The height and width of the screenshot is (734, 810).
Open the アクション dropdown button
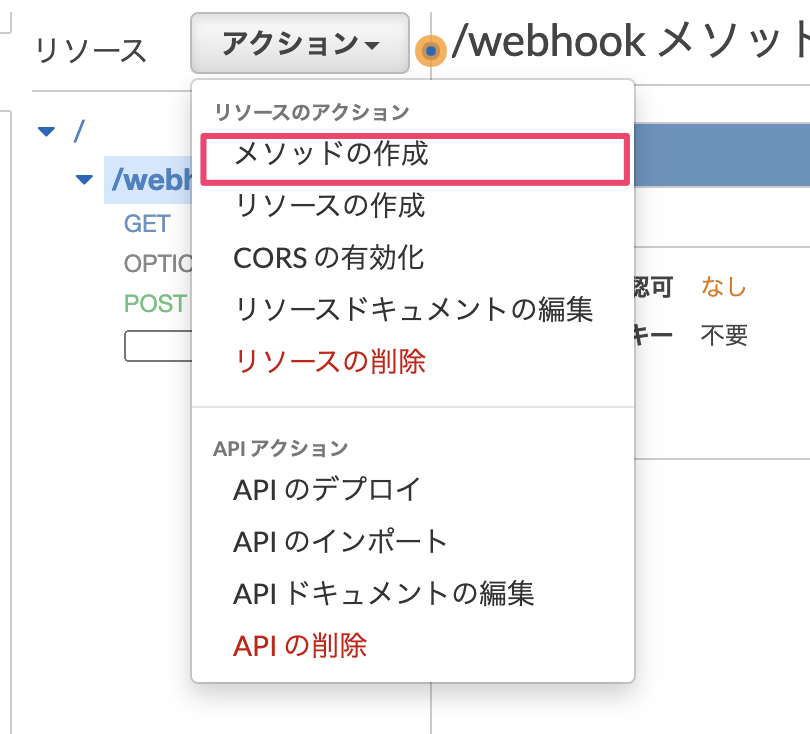(300, 43)
